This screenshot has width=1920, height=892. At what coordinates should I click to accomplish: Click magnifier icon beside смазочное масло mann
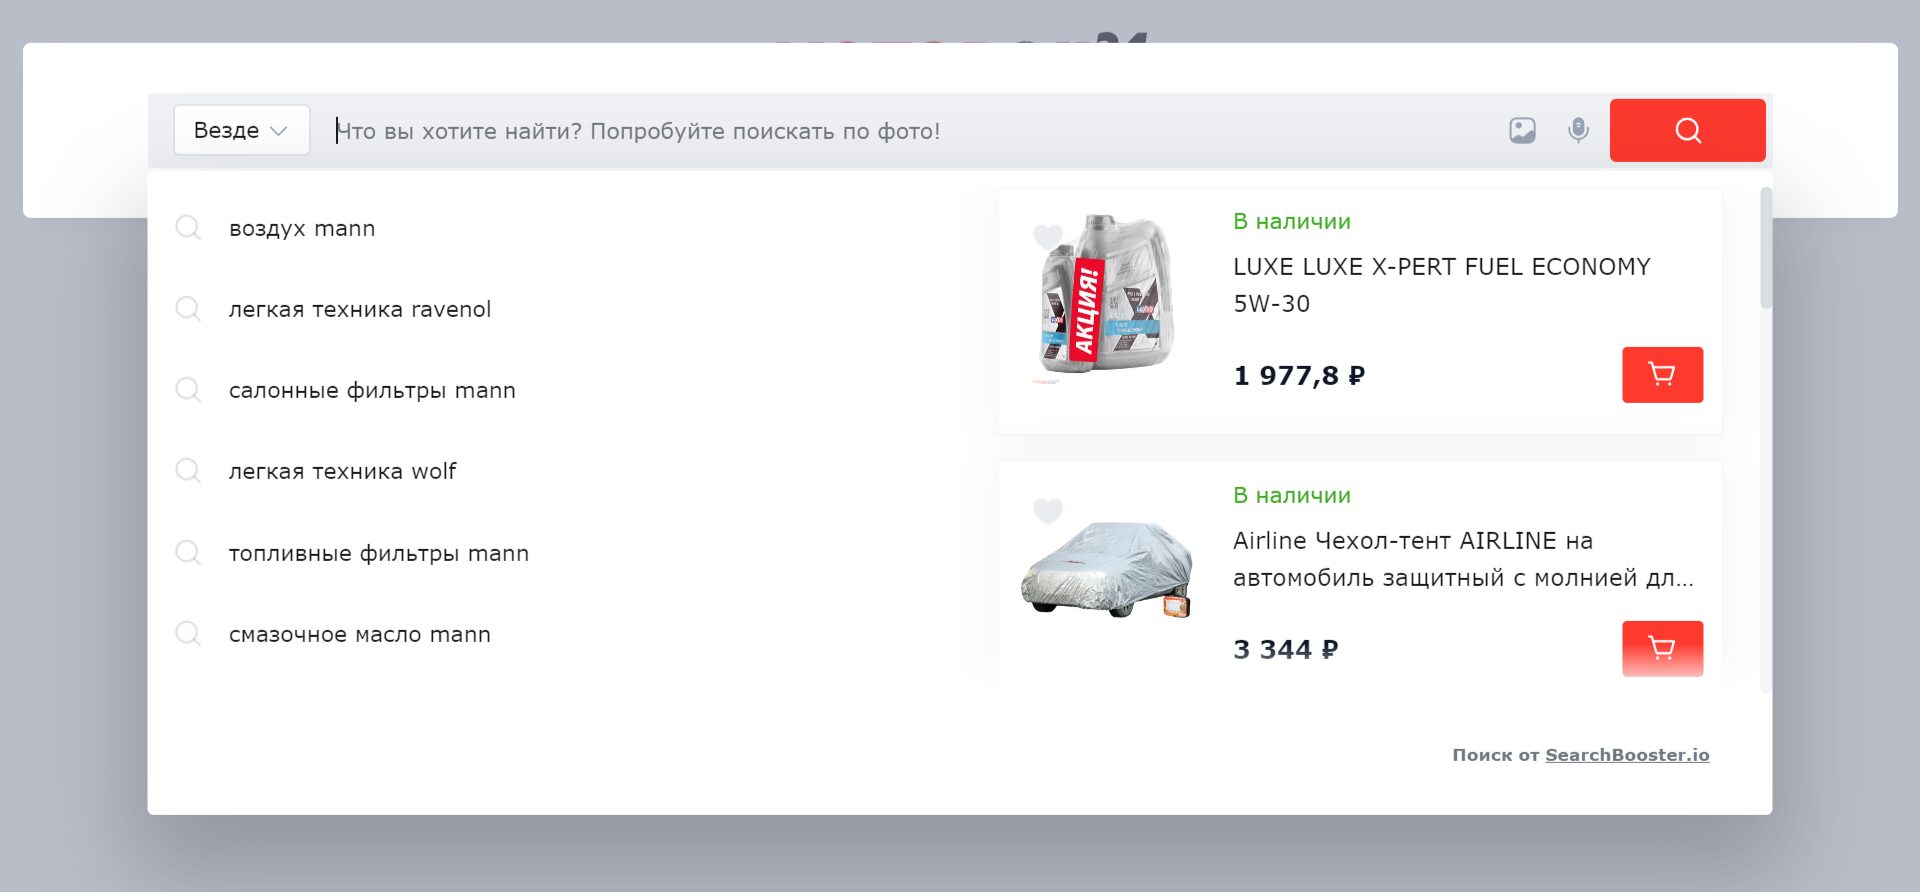188,634
